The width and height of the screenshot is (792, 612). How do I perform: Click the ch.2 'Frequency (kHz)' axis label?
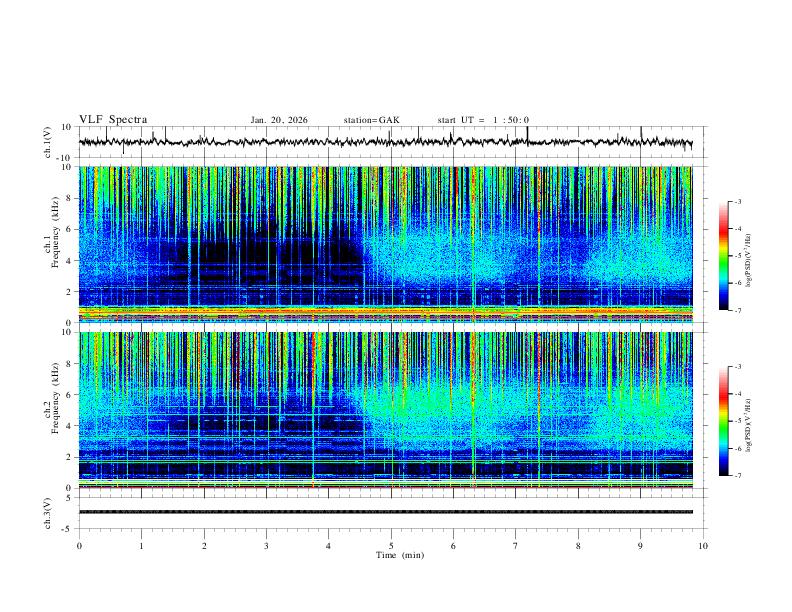pyautogui.click(x=55, y=398)
